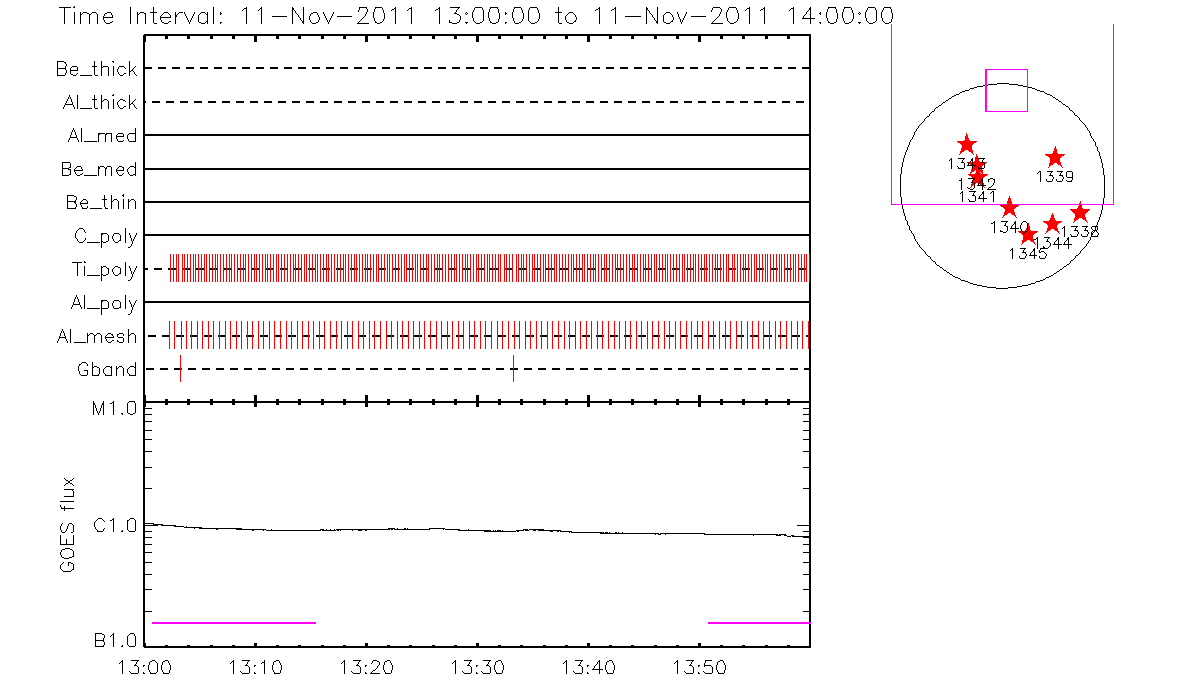The width and height of the screenshot is (1200, 700).
Task: Click the region number label '1339'
Action: pos(1055,177)
